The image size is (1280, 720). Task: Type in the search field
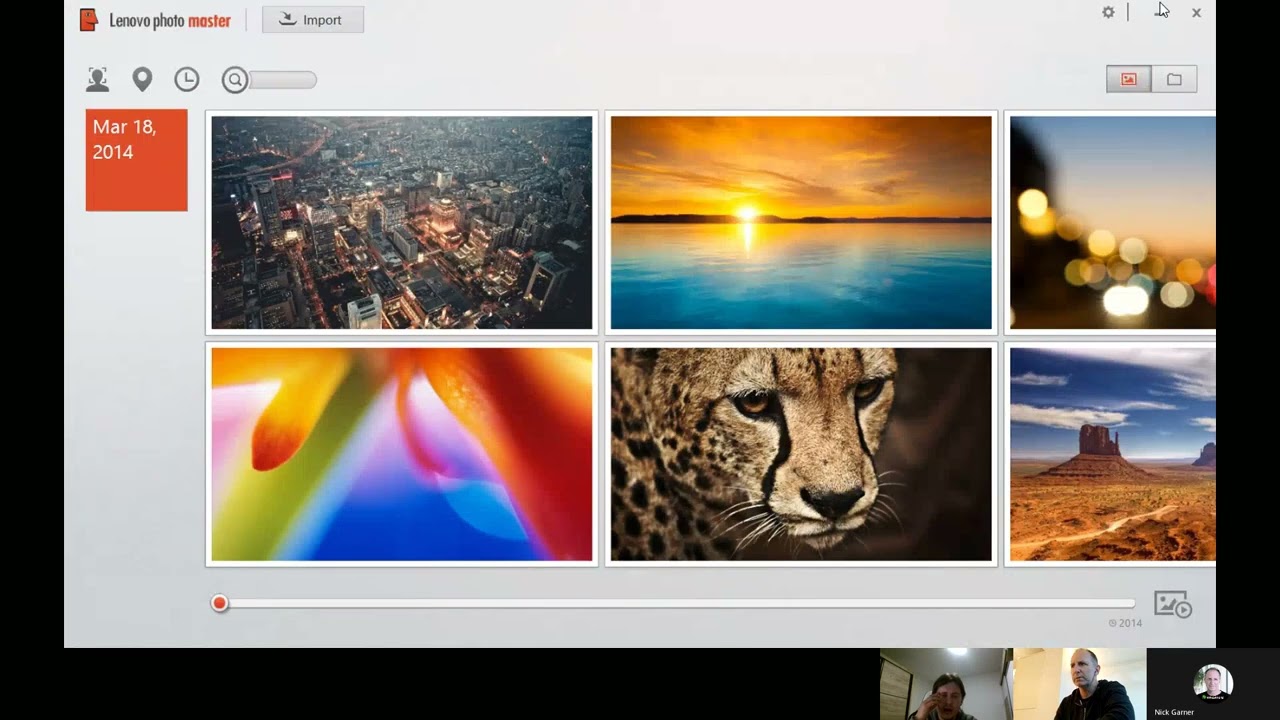(x=283, y=81)
